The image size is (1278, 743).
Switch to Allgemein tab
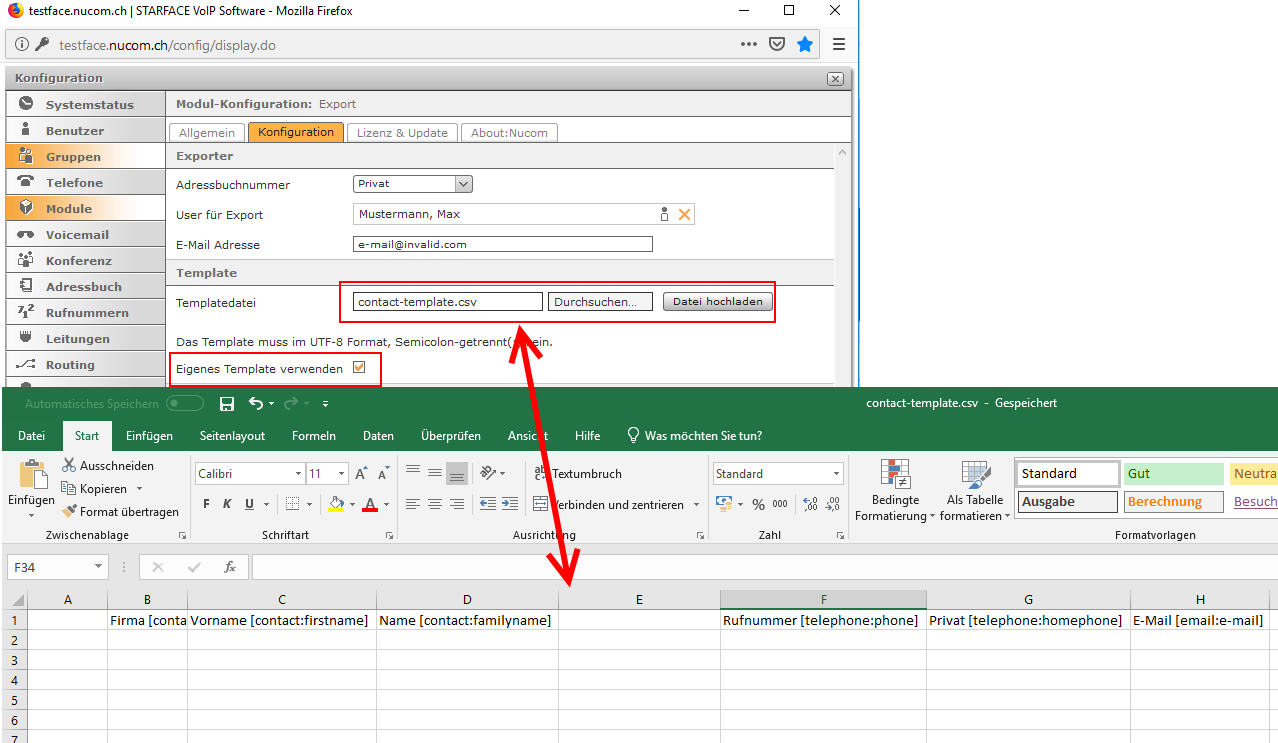pyautogui.click(x=207, y=133)
